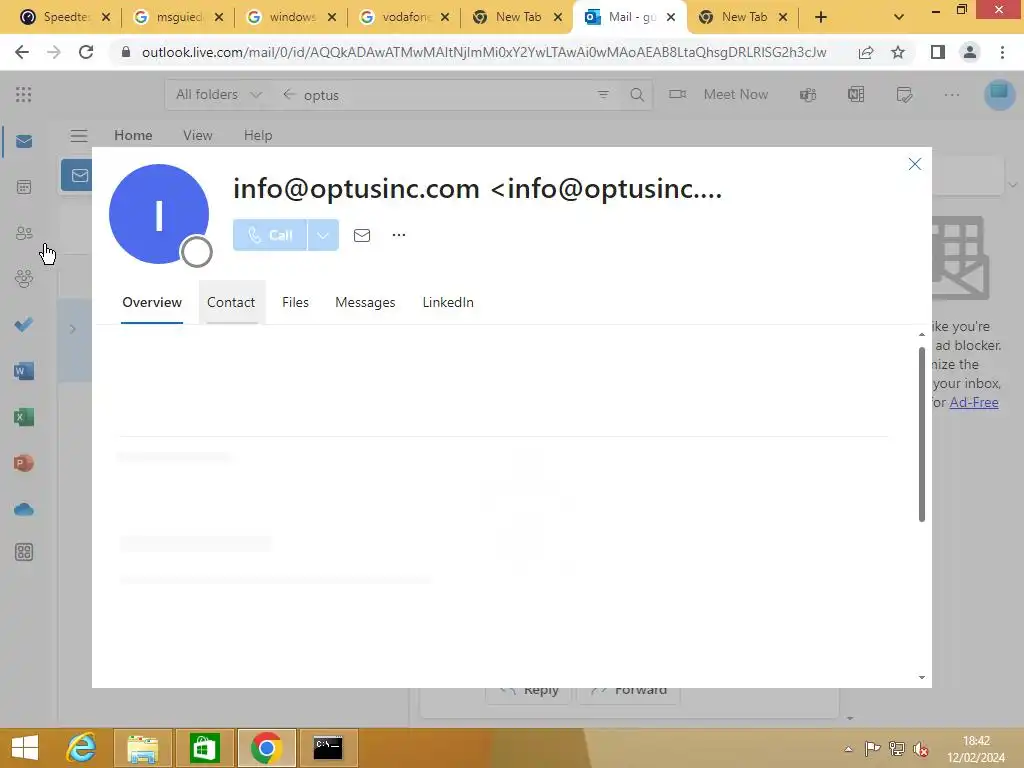
Task: Open My Day notes icon
Action: (x=904, y=95)
